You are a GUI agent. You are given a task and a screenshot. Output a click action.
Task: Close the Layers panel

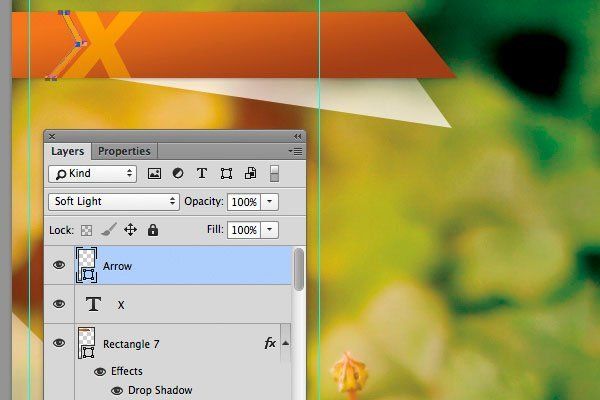pos(52,137)
